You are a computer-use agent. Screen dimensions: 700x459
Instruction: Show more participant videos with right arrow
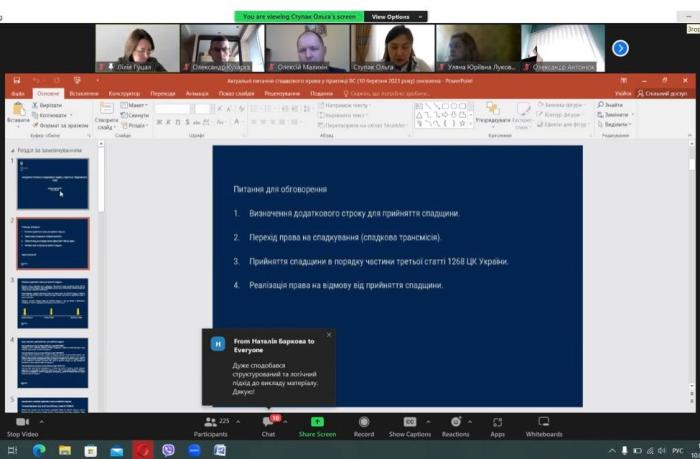620,47
